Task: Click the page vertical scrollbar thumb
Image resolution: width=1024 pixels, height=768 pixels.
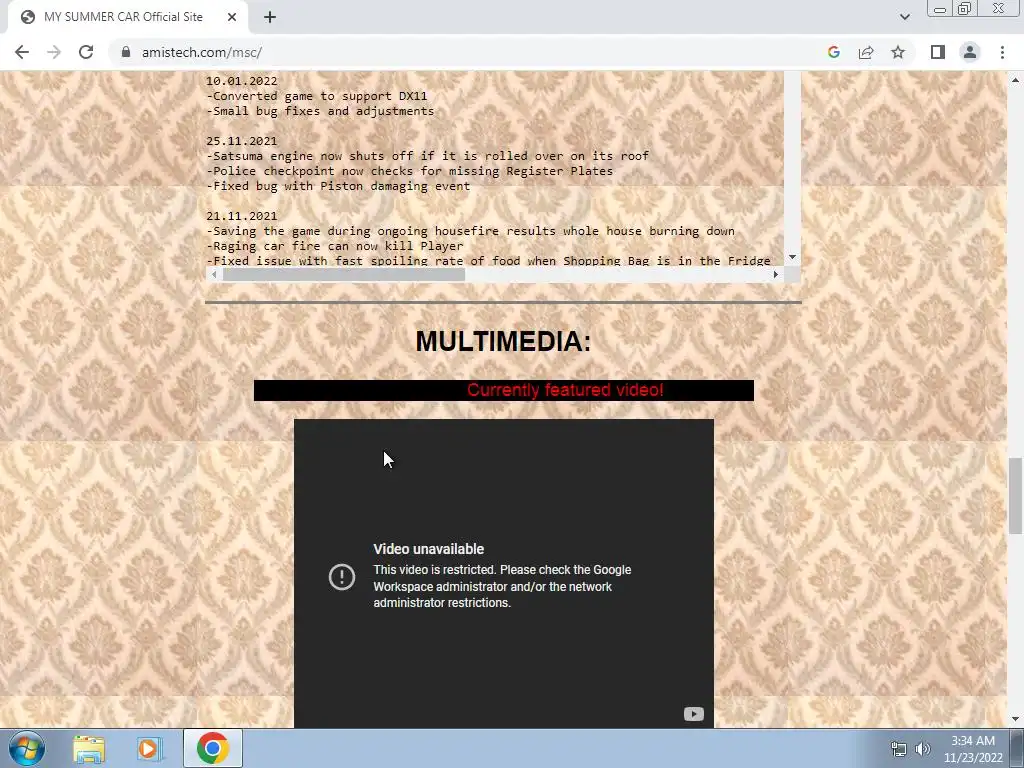Action: point(1015,496)
